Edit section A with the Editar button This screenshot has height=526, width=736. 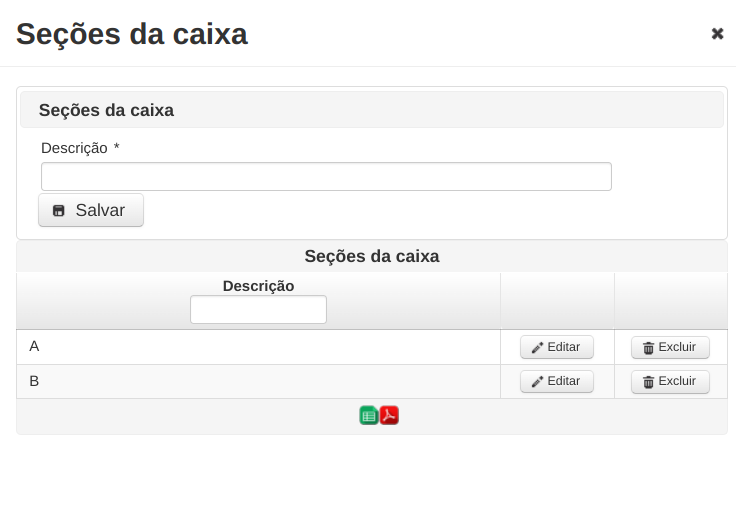[557, 347]
